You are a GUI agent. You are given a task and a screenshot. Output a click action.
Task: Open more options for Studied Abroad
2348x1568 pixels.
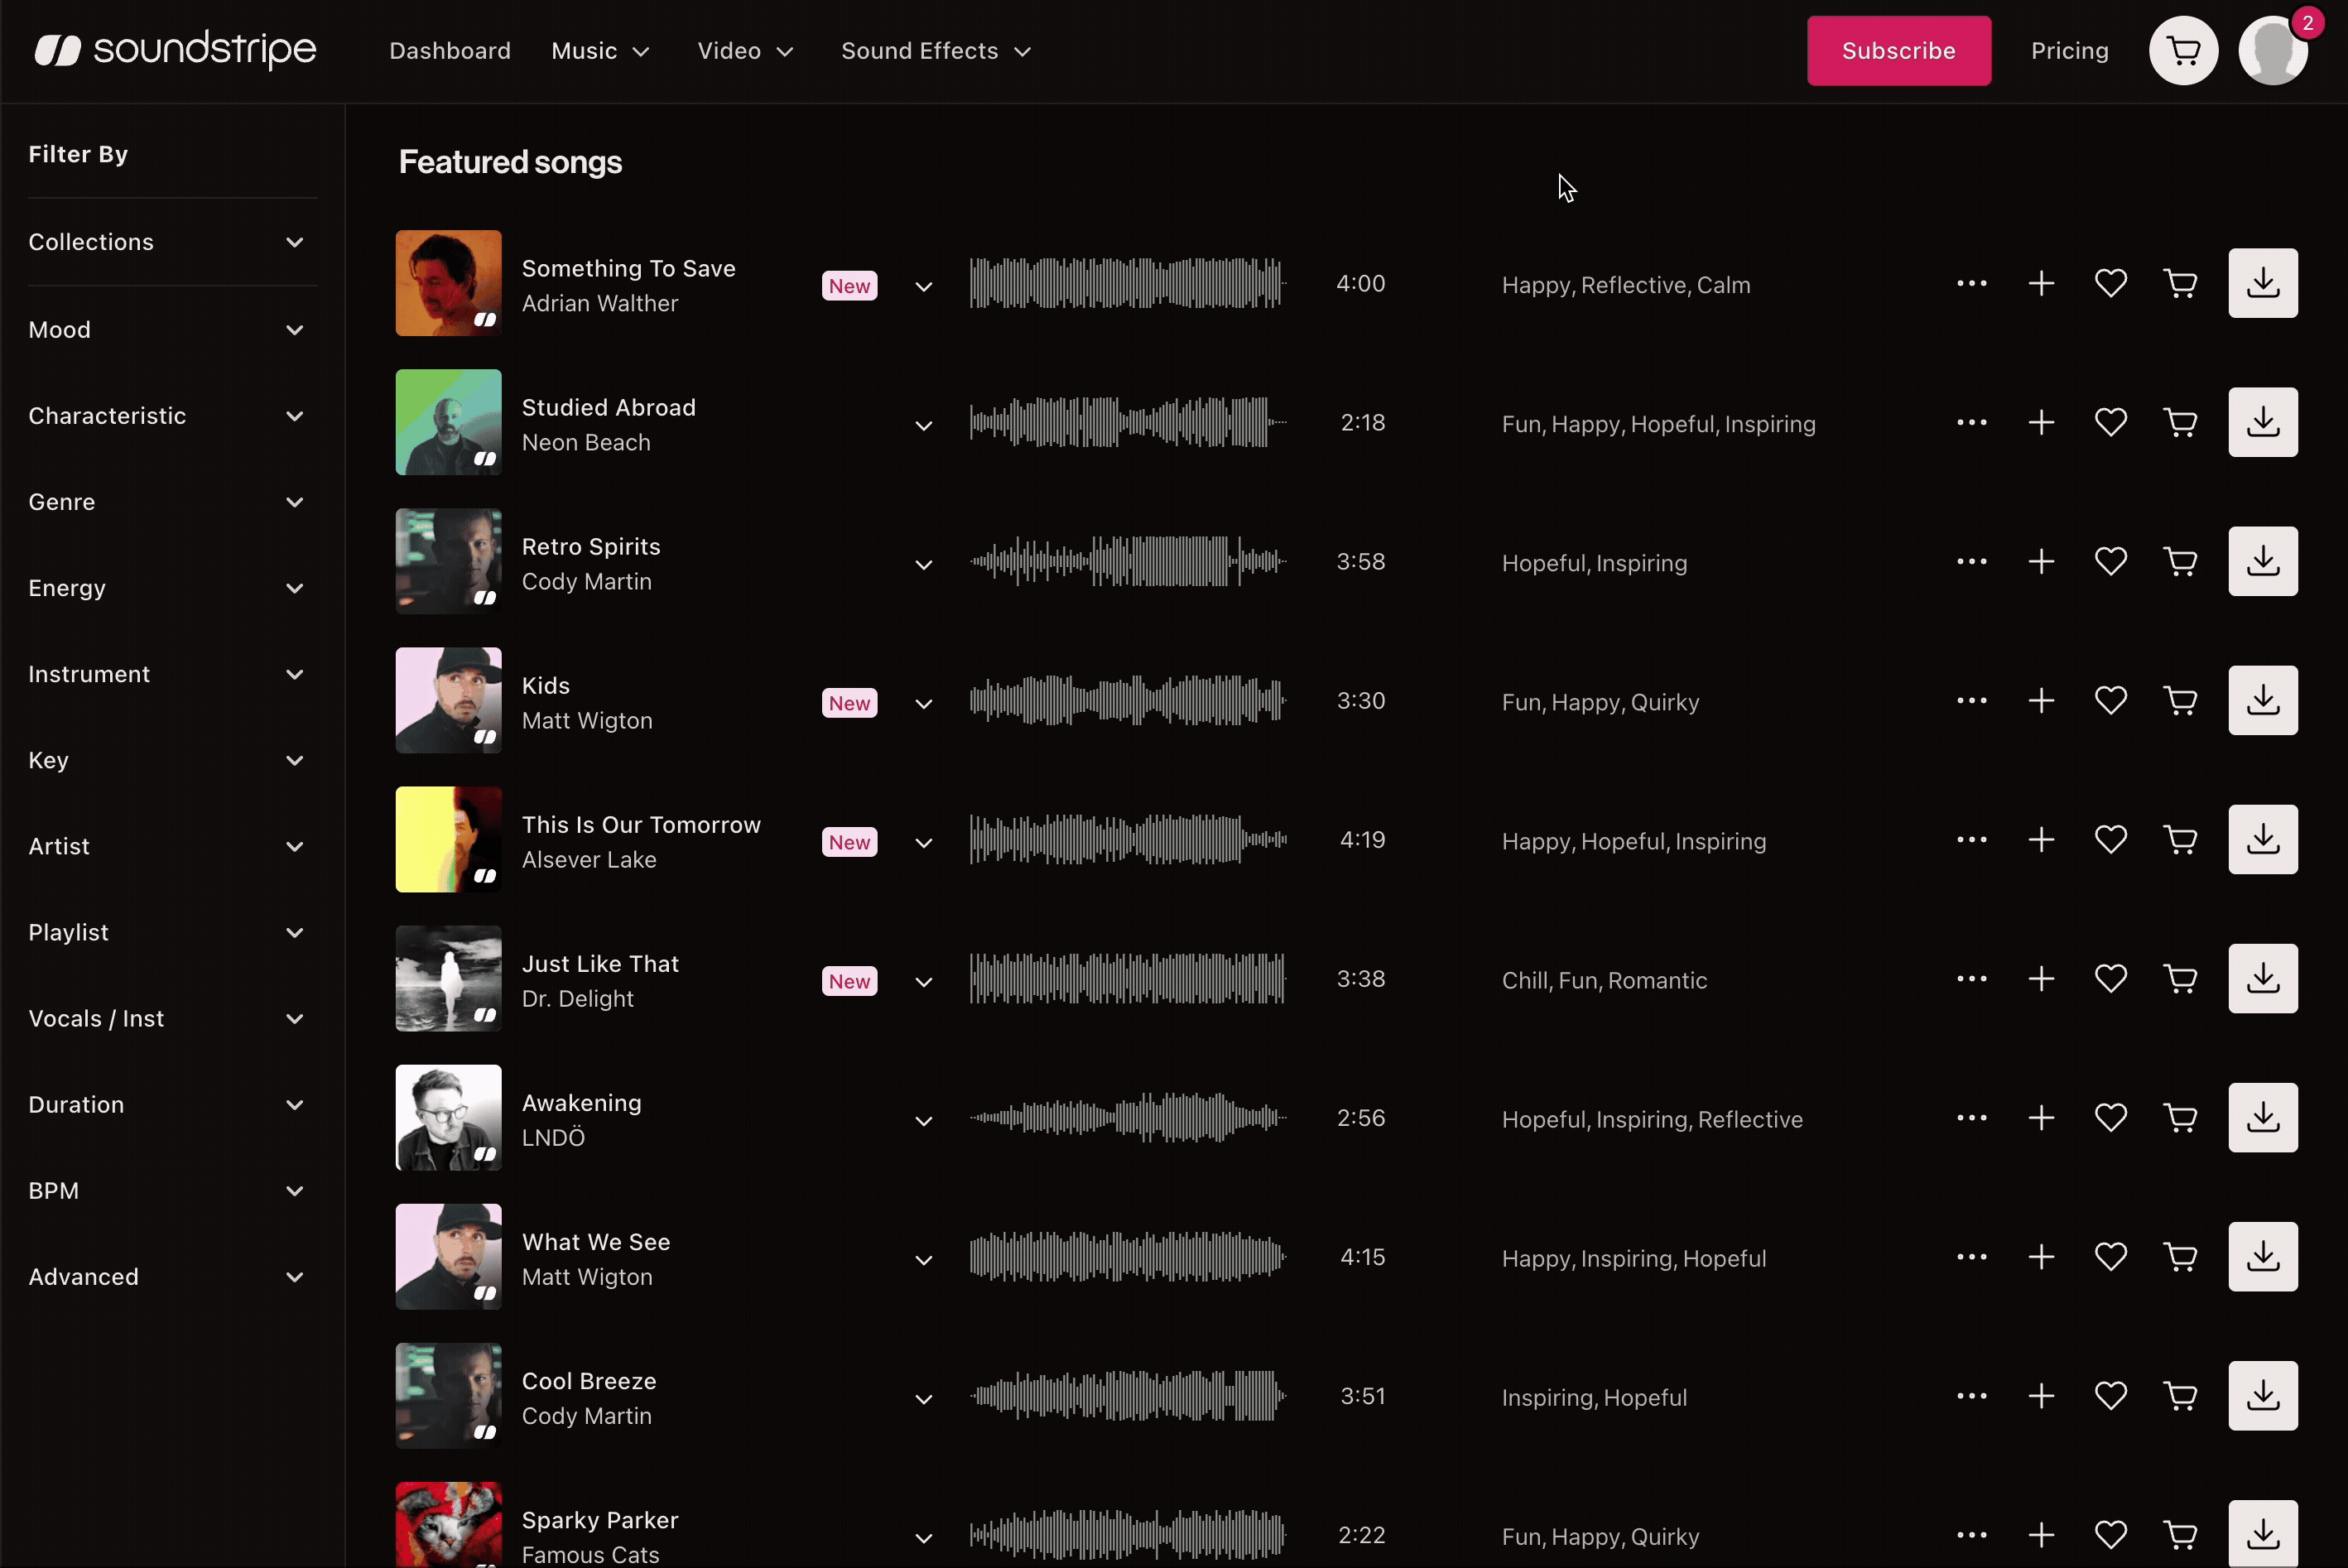[1971, 422]
